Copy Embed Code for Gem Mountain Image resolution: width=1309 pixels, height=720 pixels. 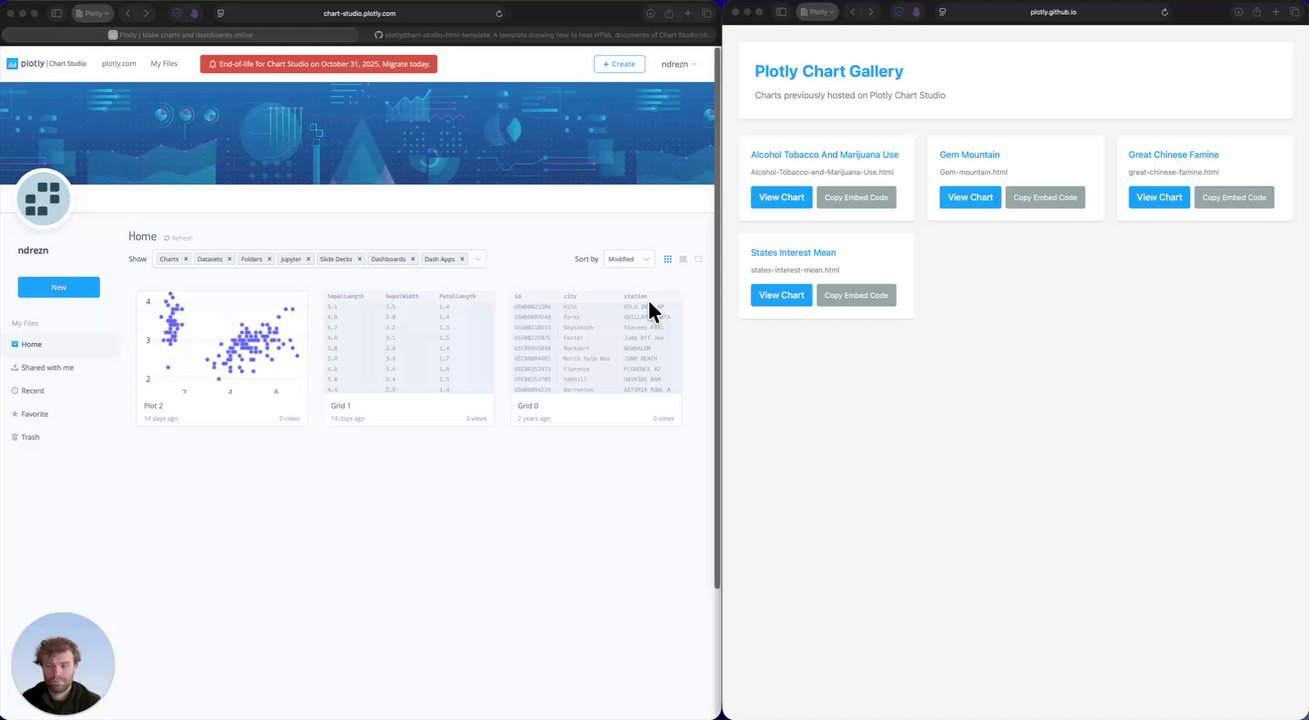point(1045,197)
